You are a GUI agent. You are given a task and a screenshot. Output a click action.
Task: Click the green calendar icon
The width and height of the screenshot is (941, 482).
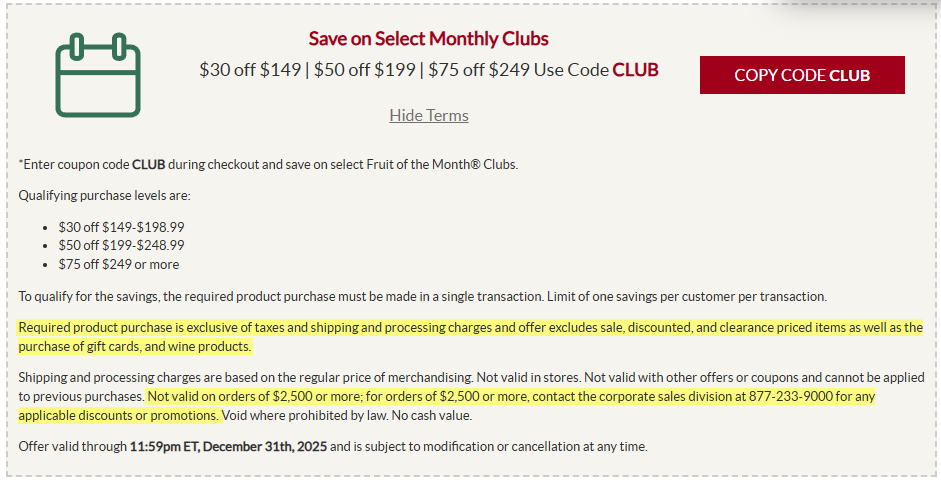(97, 73)
